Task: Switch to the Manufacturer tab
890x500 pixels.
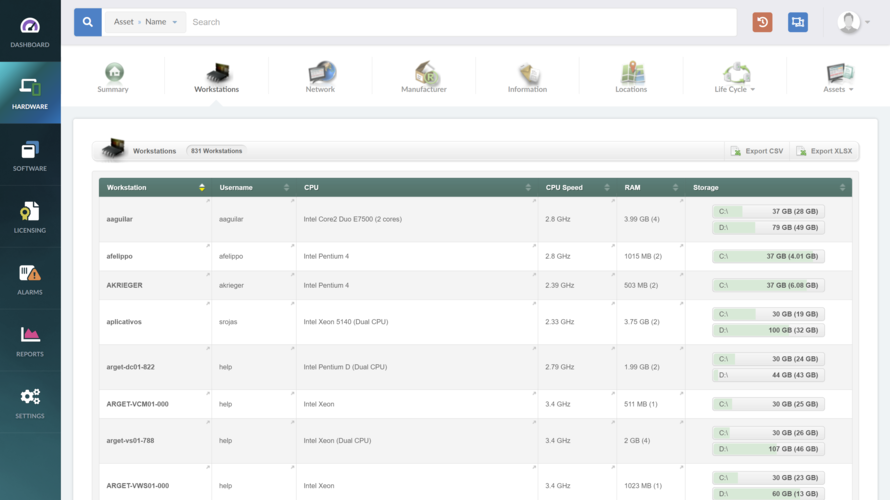Action: 424,77
